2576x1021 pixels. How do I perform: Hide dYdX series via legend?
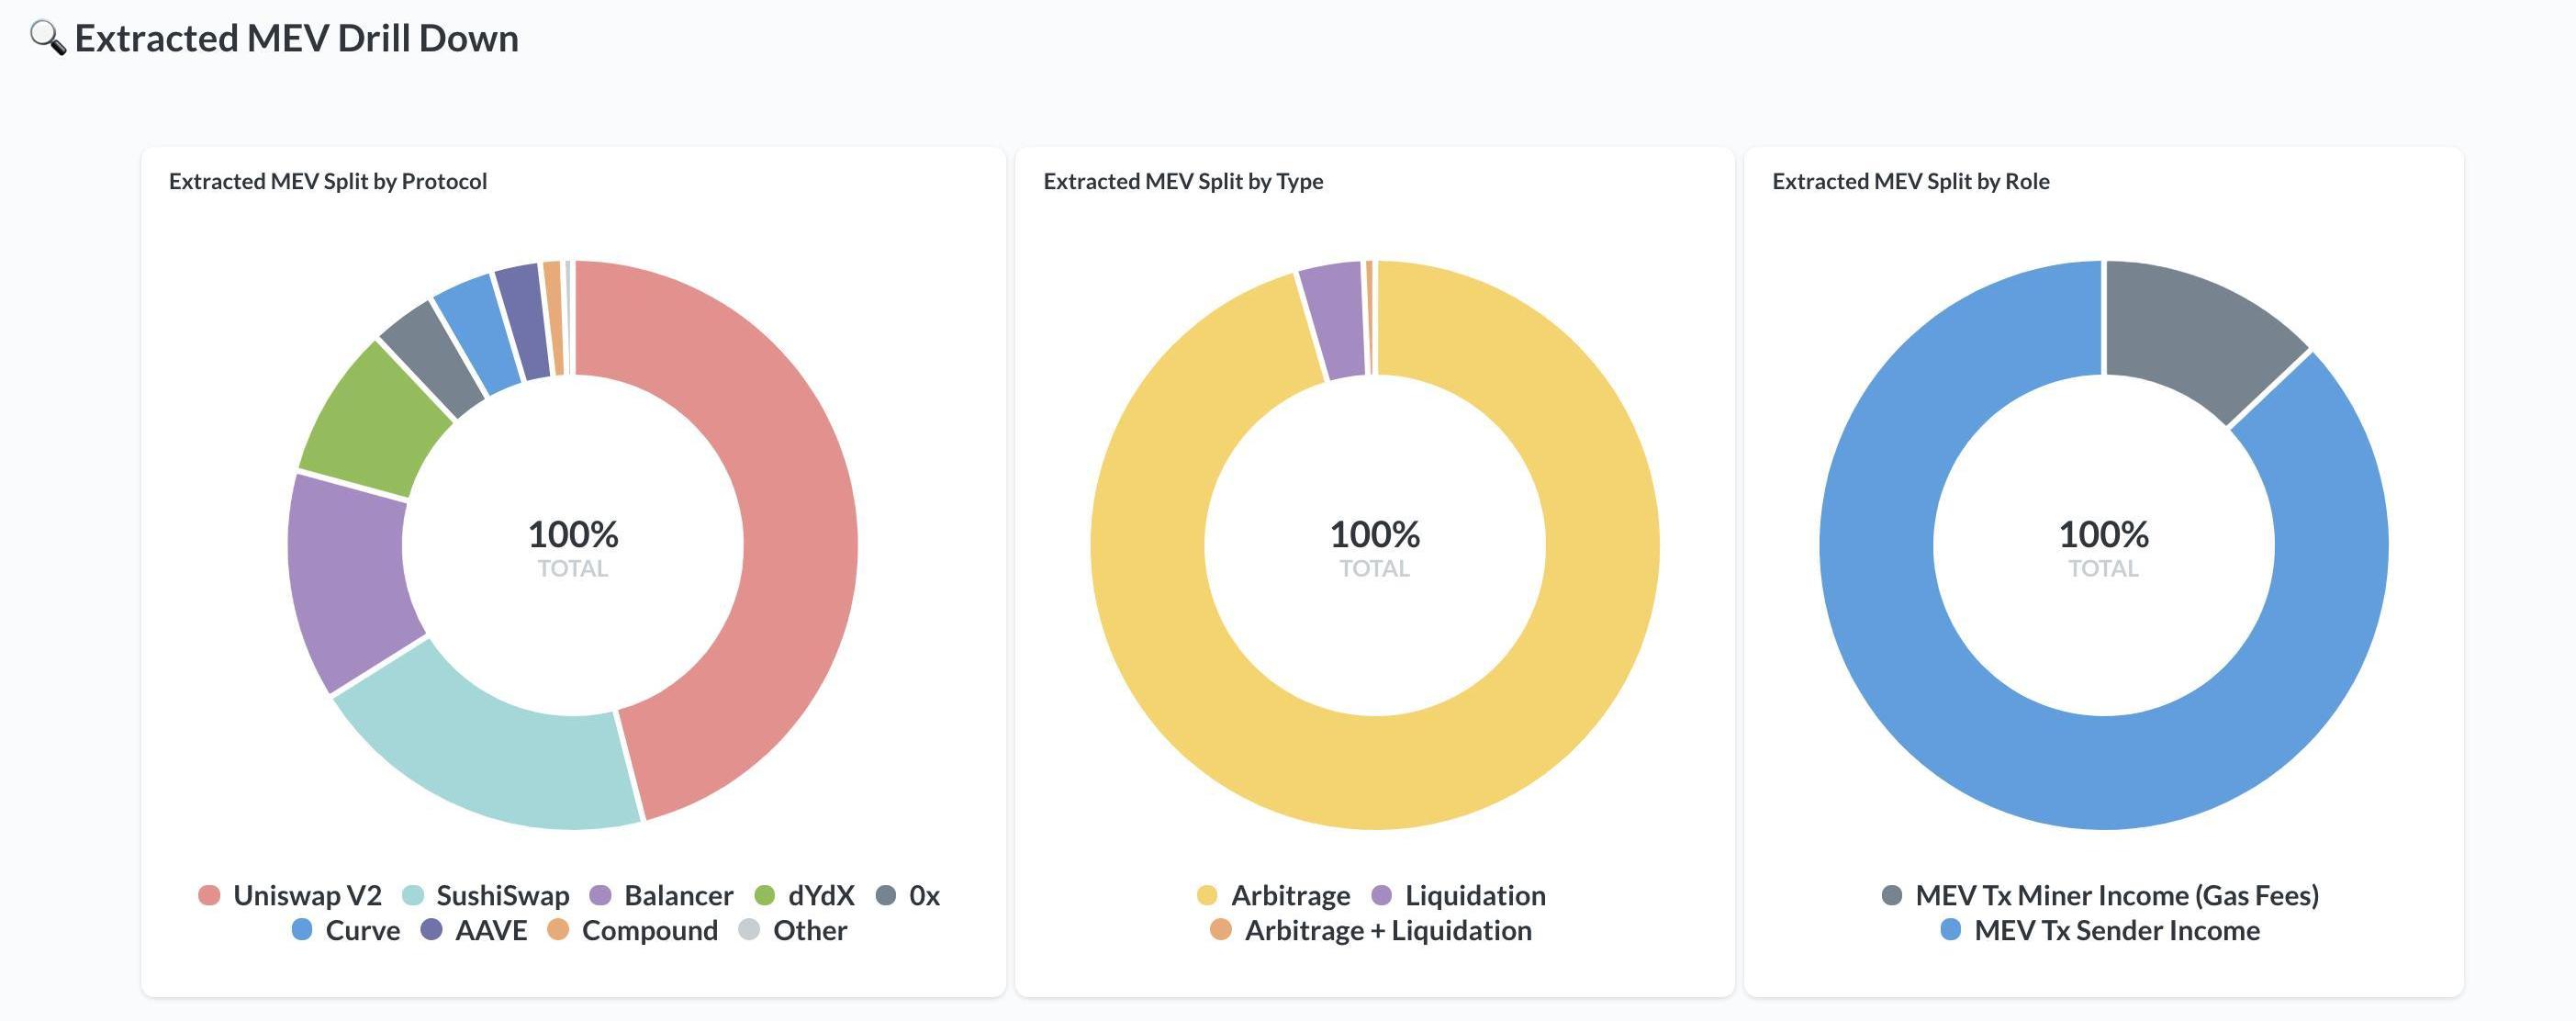pos(805,895)
